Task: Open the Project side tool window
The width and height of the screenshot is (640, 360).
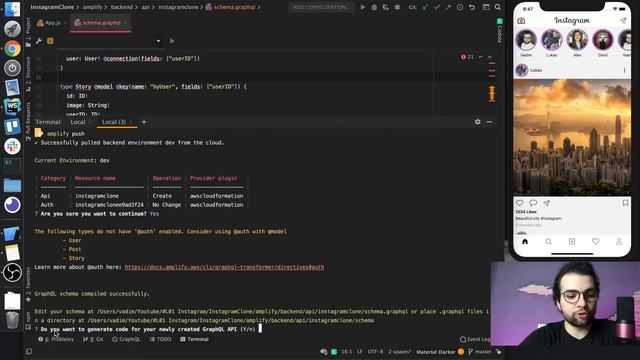Action: click(28, 32)
